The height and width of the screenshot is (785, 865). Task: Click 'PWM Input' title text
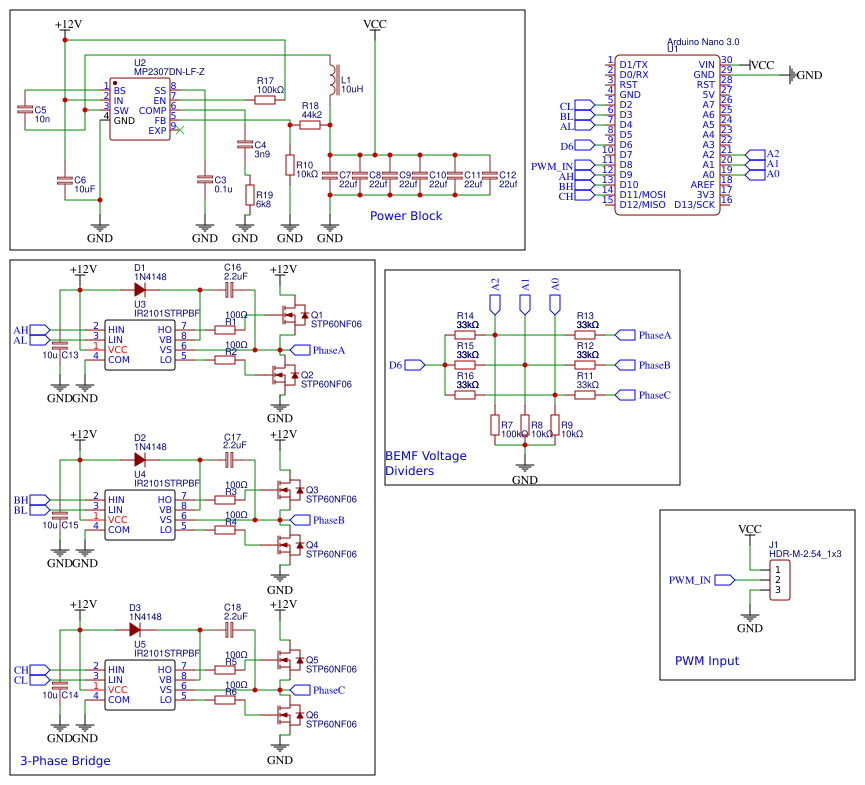pos(707,660)
